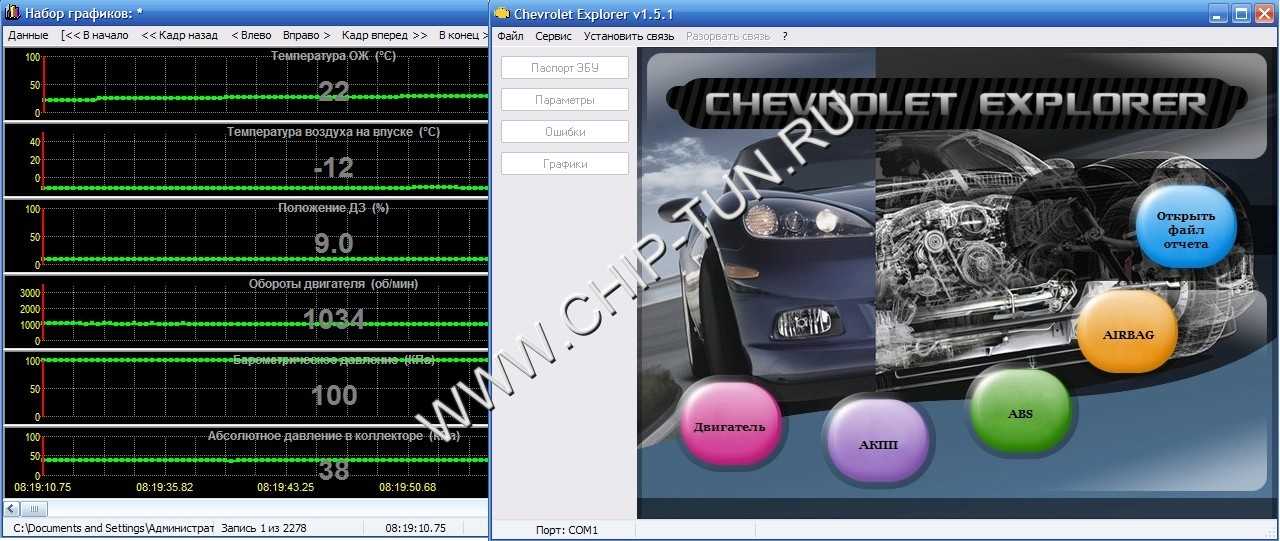This screenshot has height=541, width=1280.
Task: Open the Сервис menu
Action: pos(553,36)
